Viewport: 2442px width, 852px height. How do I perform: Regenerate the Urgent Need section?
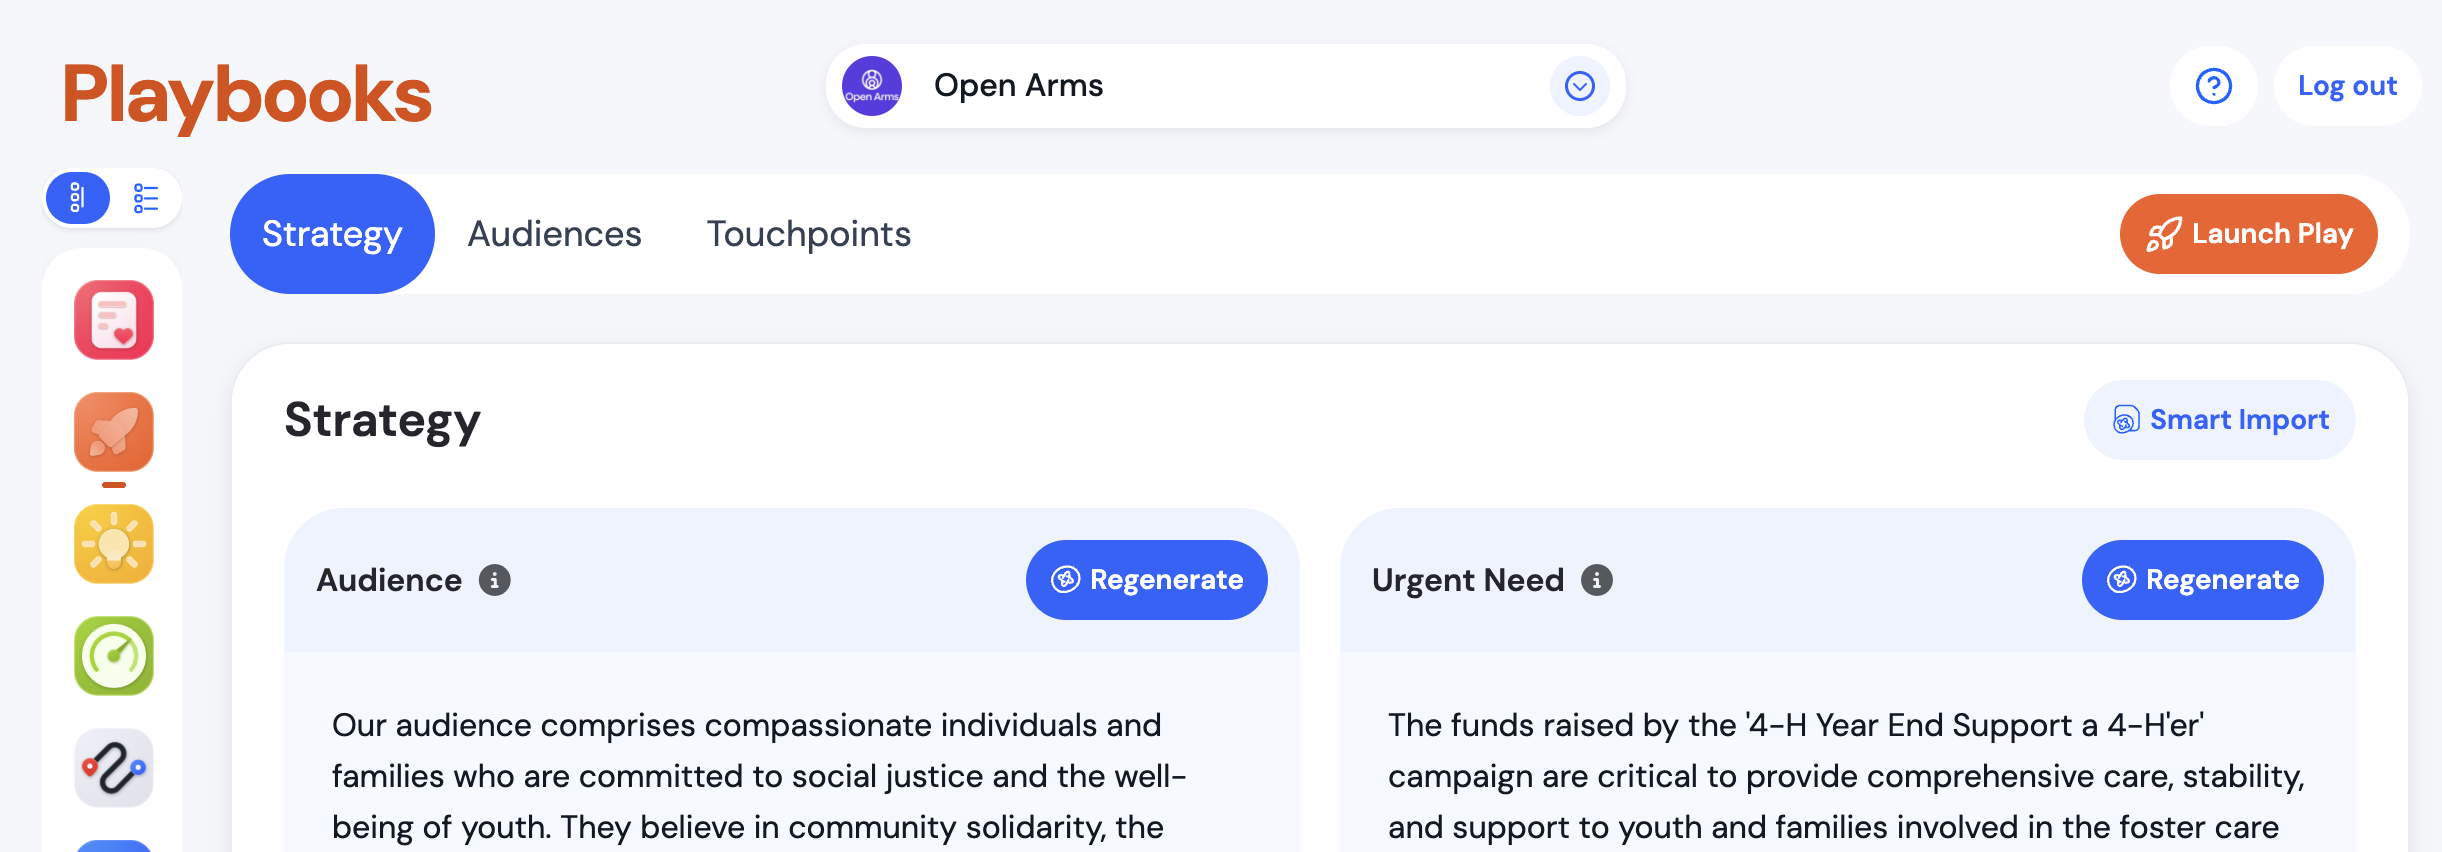2202,580
